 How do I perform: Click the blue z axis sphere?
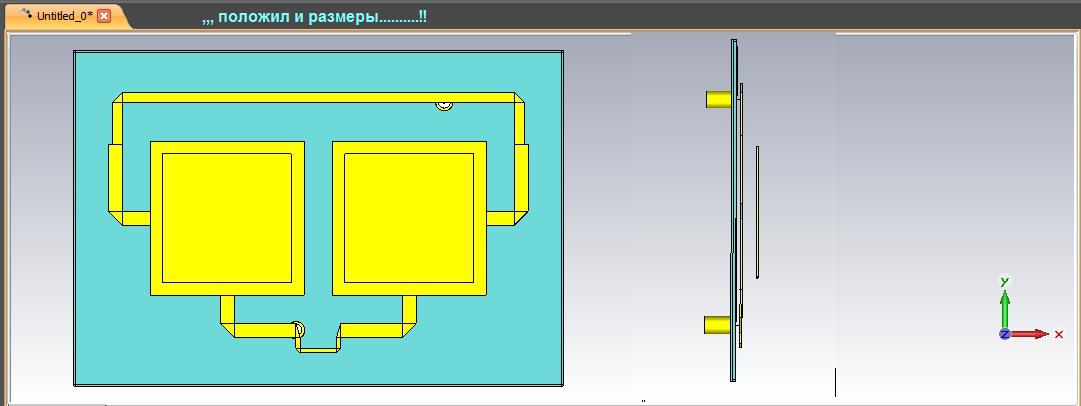pos(1004,334)
